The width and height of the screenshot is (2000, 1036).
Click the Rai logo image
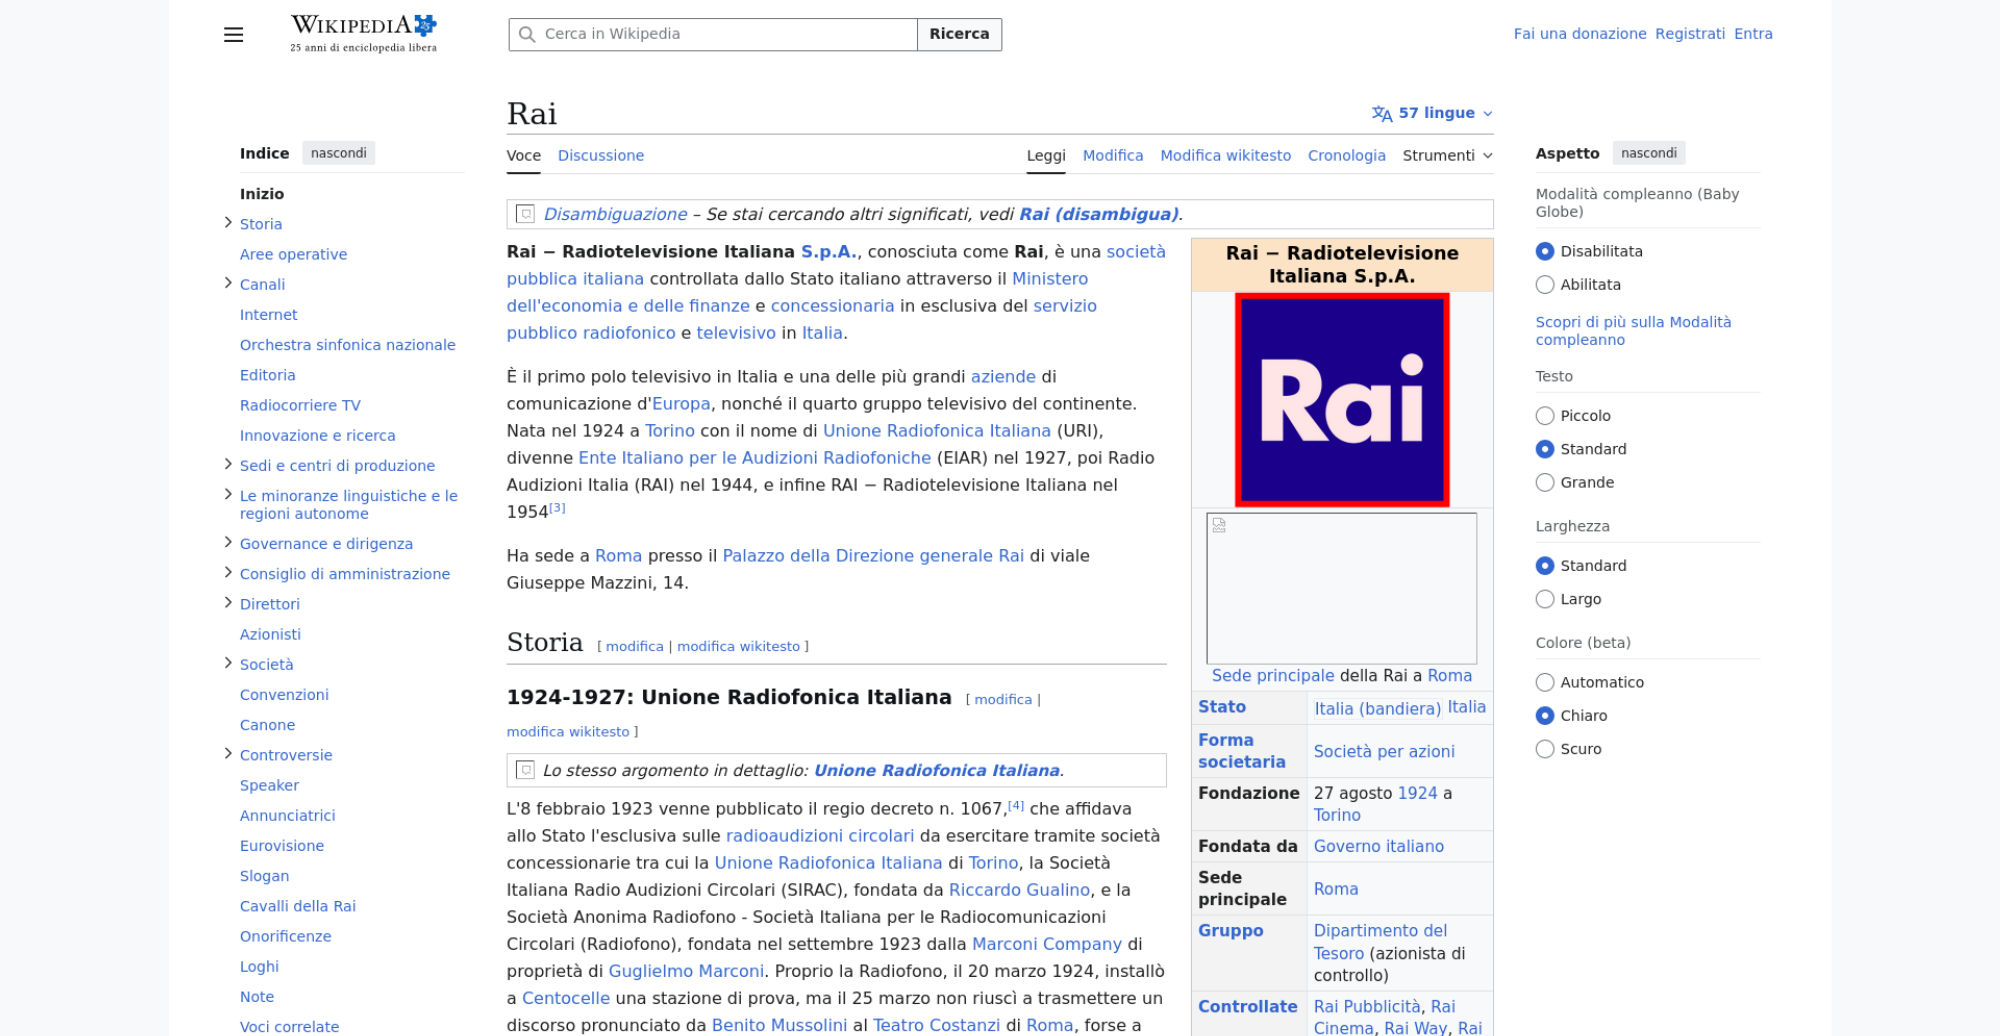(x=1341, y=400)
